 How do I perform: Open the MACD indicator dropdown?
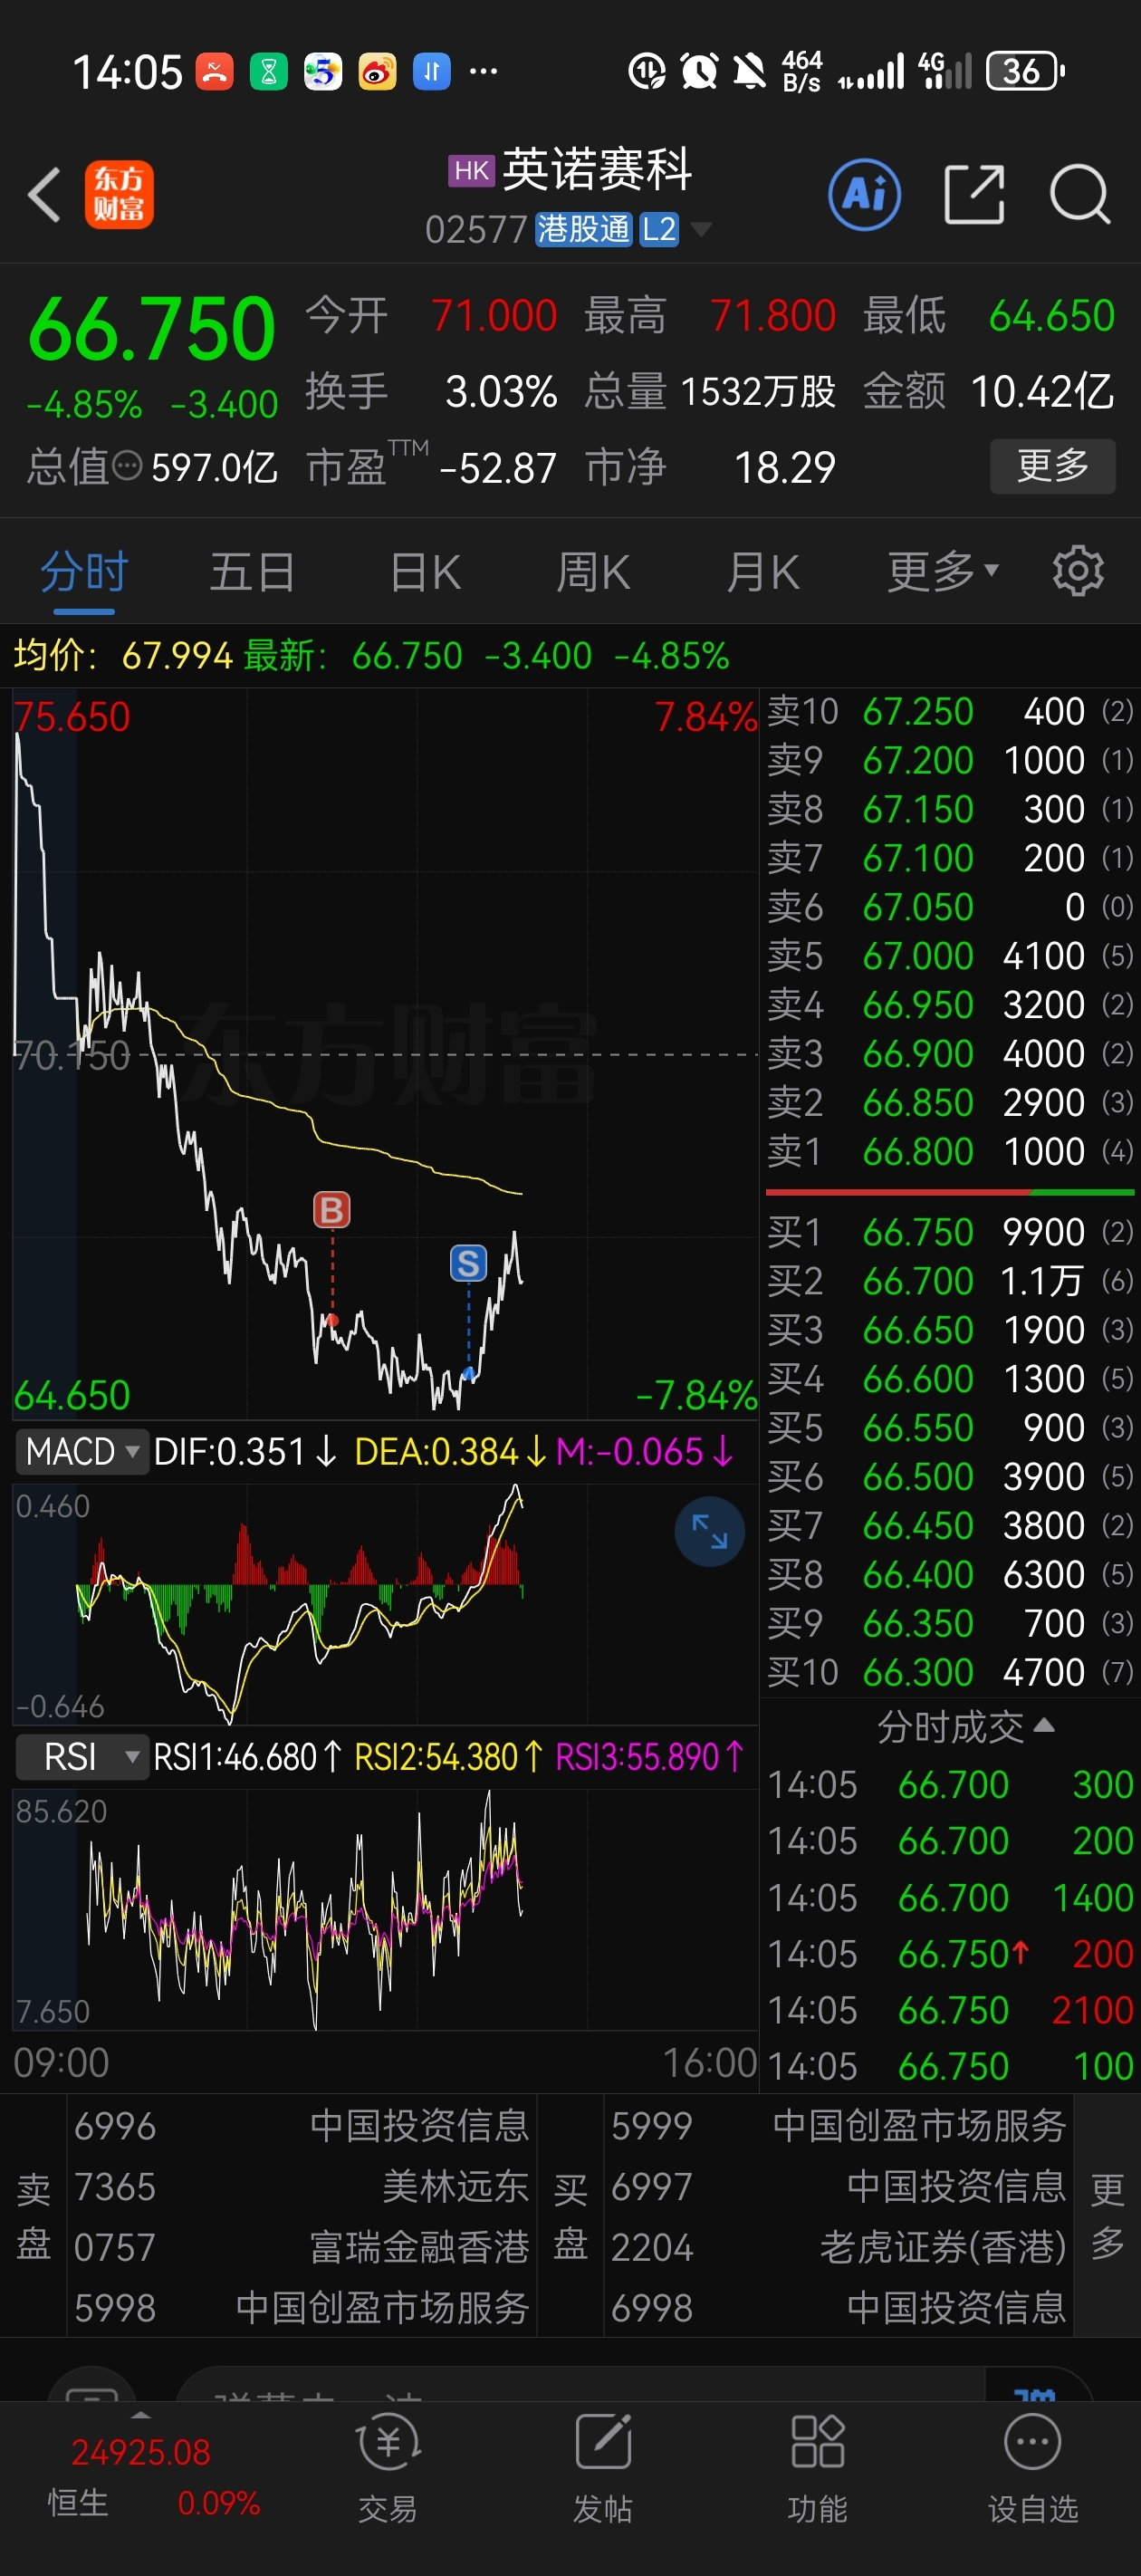coord(82,1451)
